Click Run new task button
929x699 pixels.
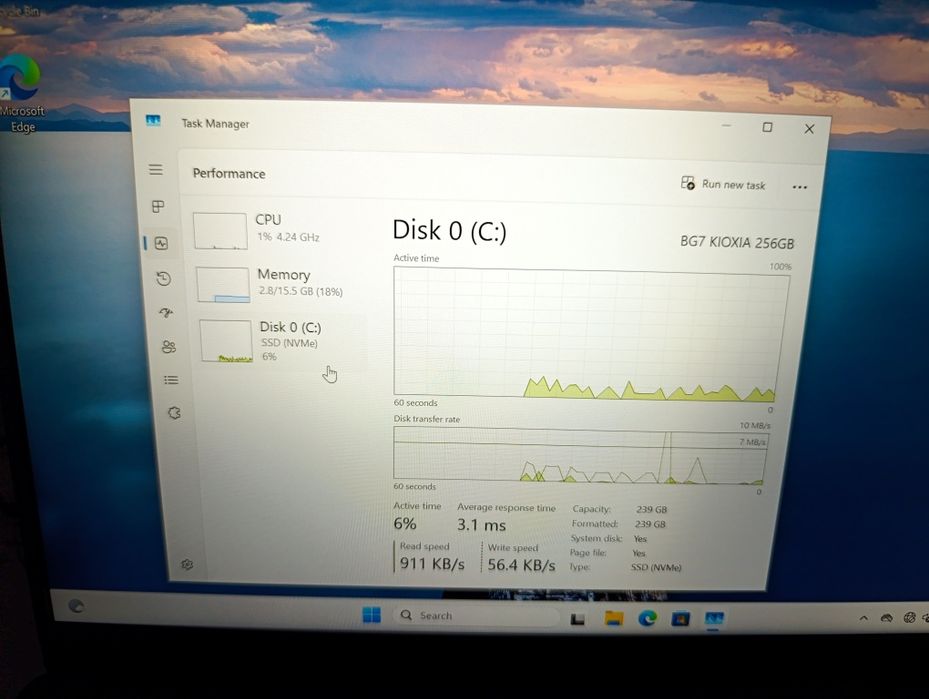723,184
